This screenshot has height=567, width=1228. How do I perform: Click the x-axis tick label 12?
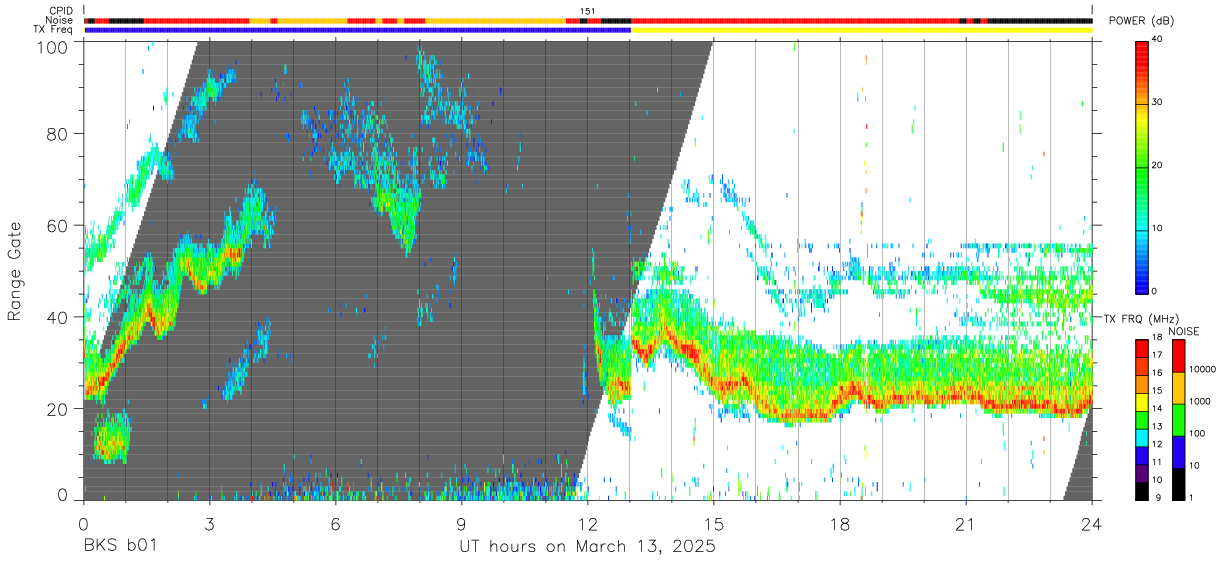[587, 523]
